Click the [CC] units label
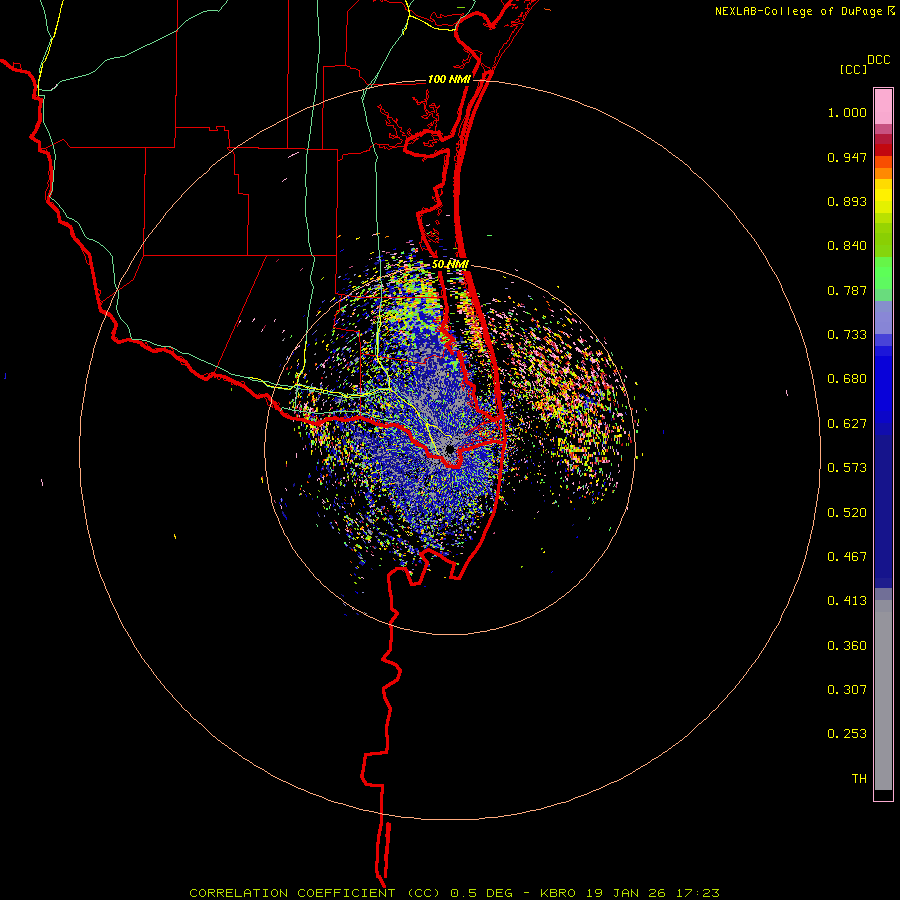The image size is (900, 900). [853, 69]
